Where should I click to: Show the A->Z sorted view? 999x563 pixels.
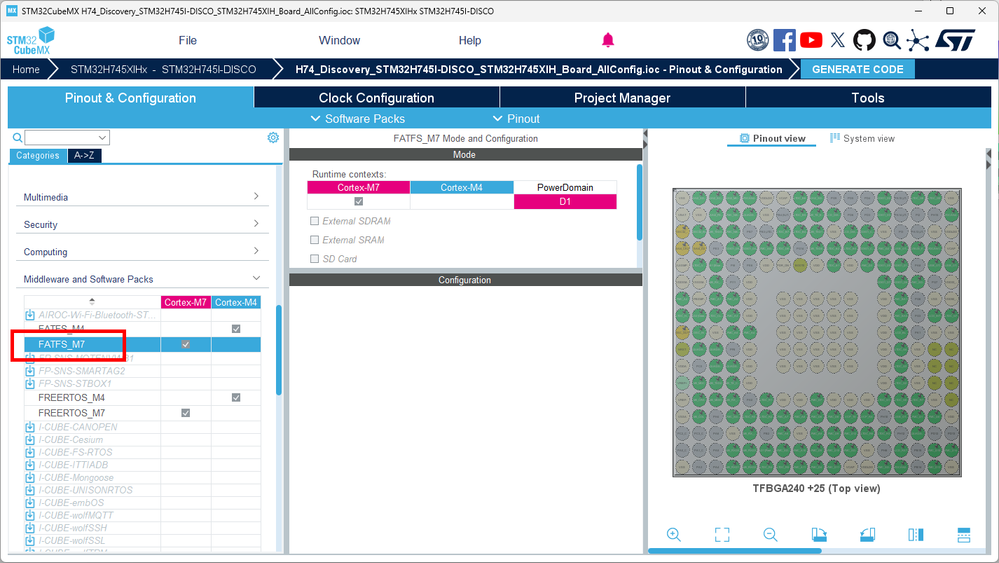pos(84,155)
